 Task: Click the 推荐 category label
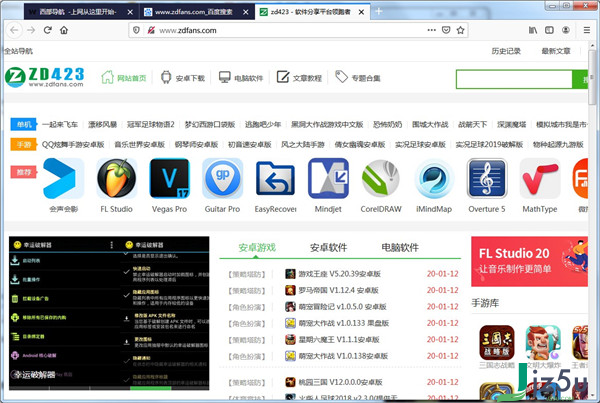click(x=24, y=172)
